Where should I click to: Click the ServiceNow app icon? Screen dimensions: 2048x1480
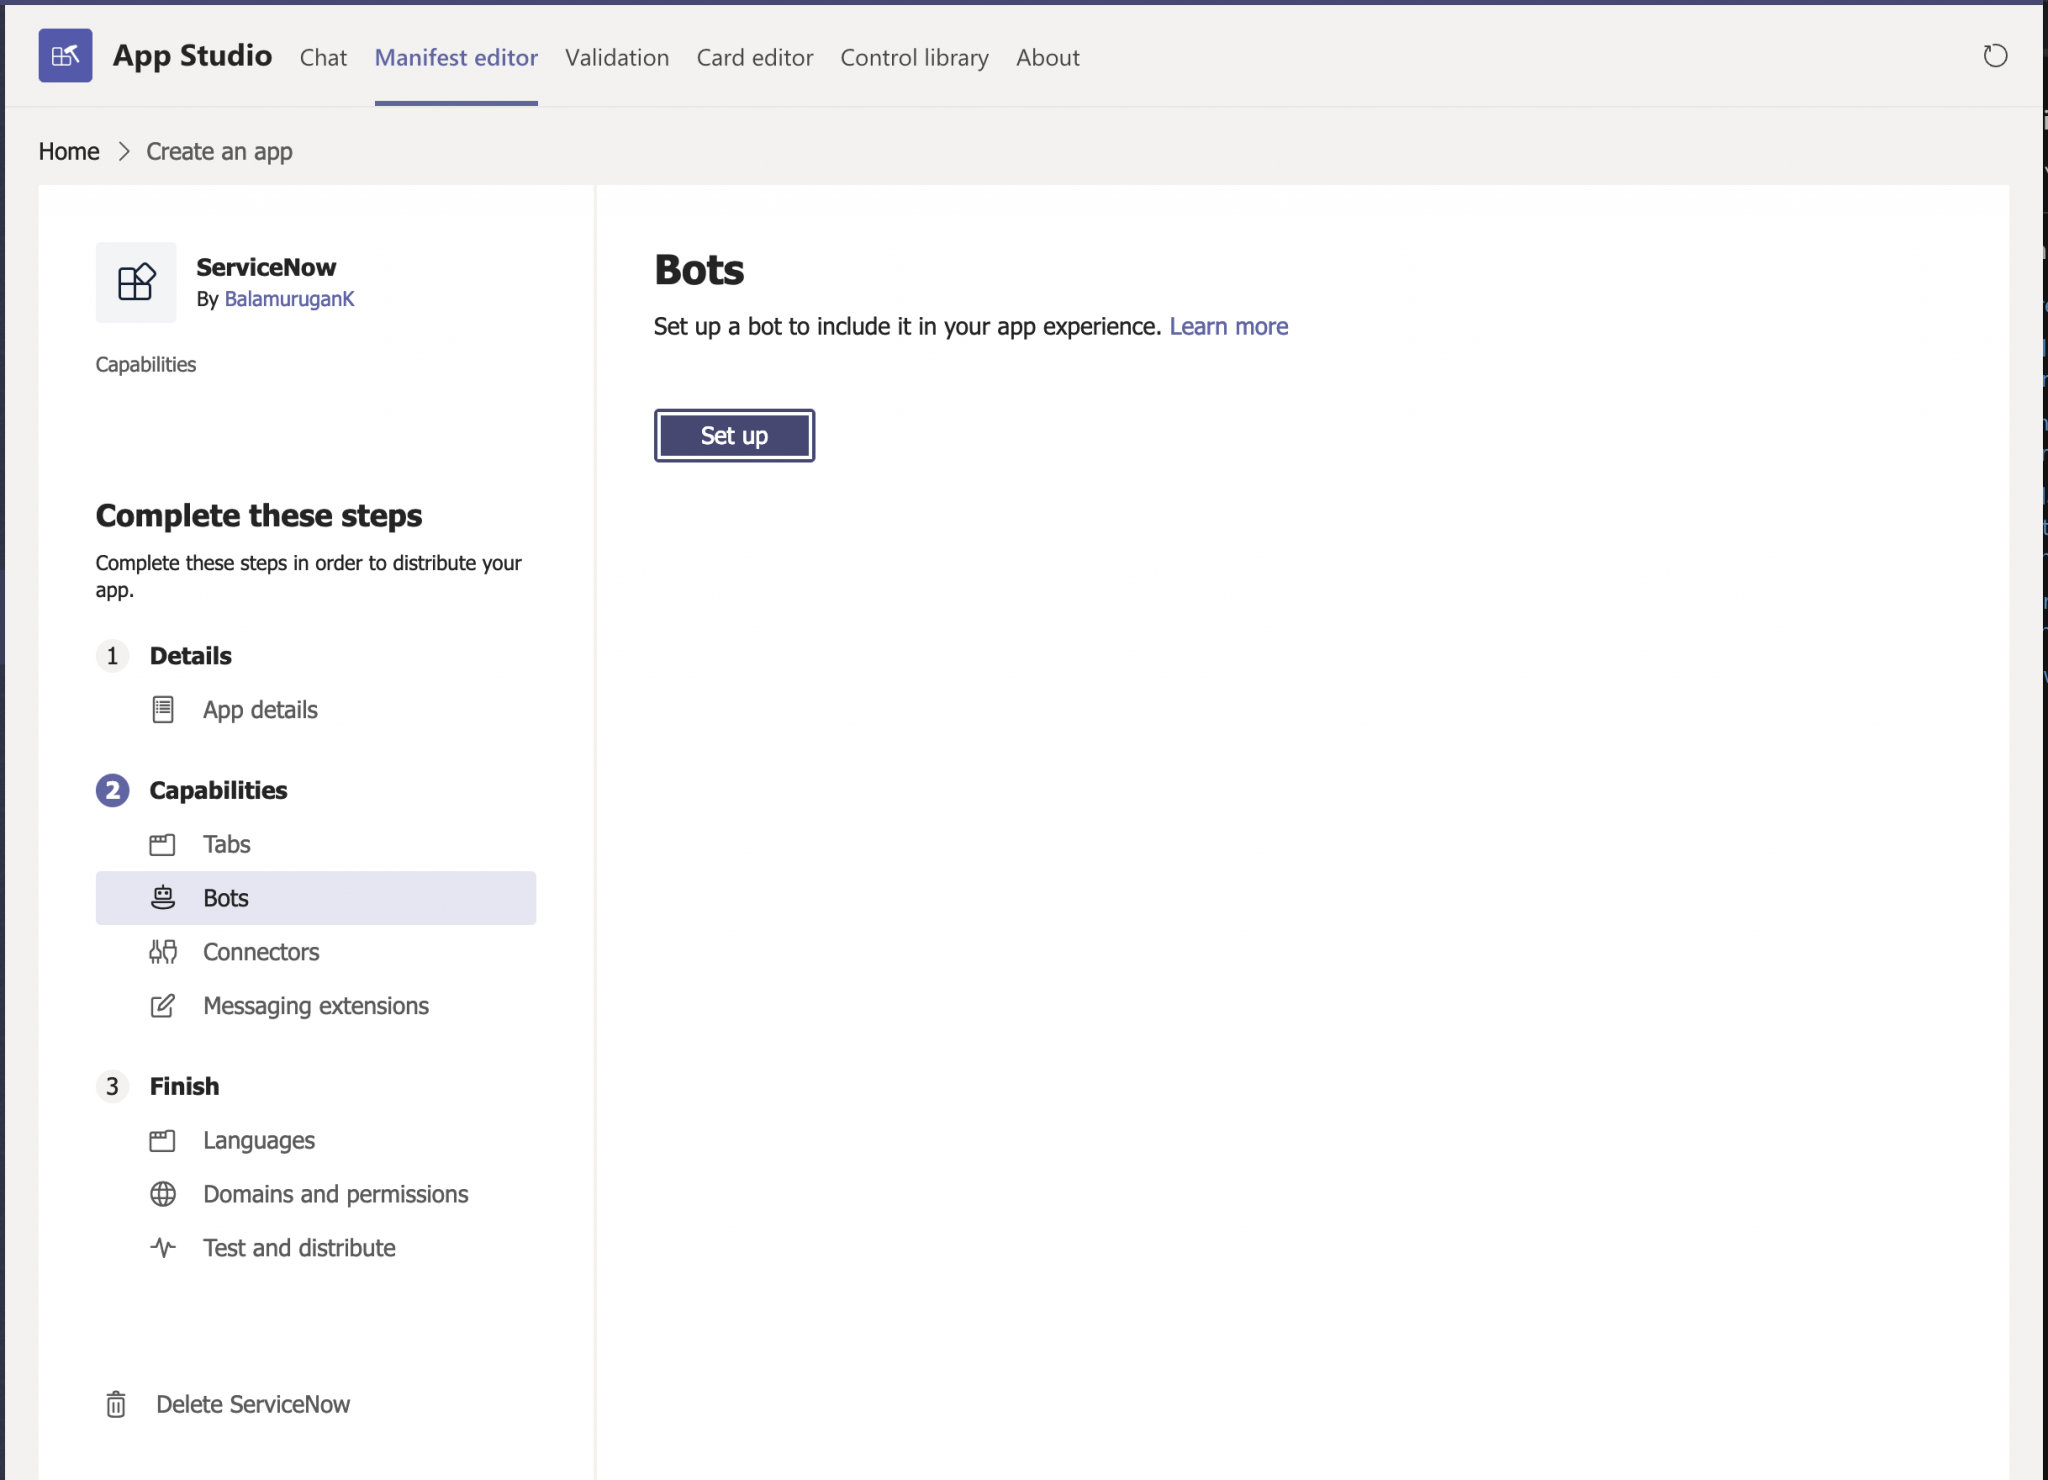pyautogui.click(x=135, y=282)
